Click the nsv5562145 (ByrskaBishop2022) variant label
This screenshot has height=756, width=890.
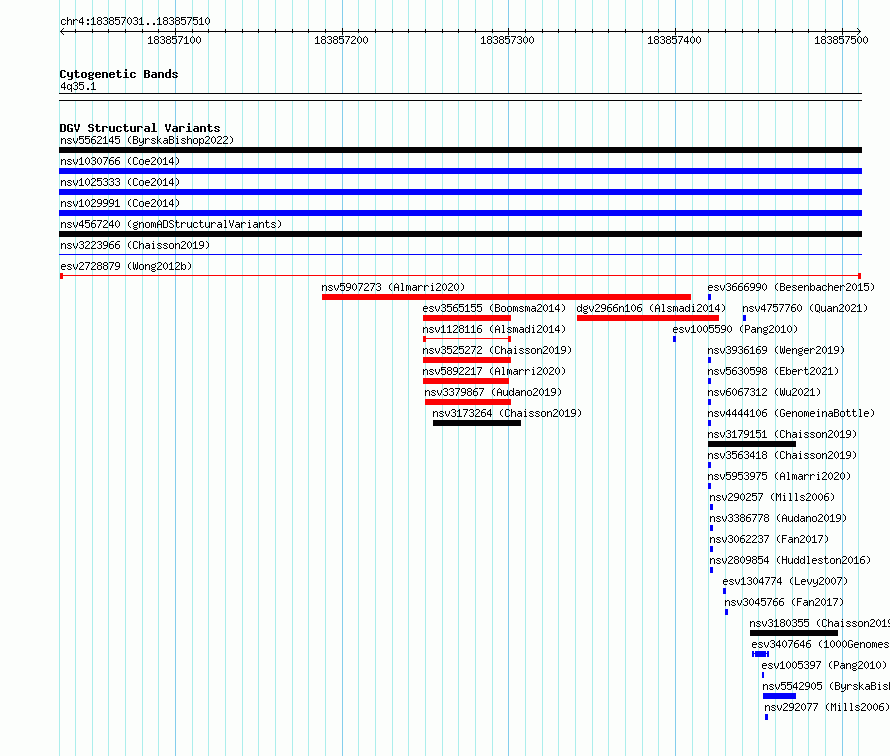pos(147,140)
